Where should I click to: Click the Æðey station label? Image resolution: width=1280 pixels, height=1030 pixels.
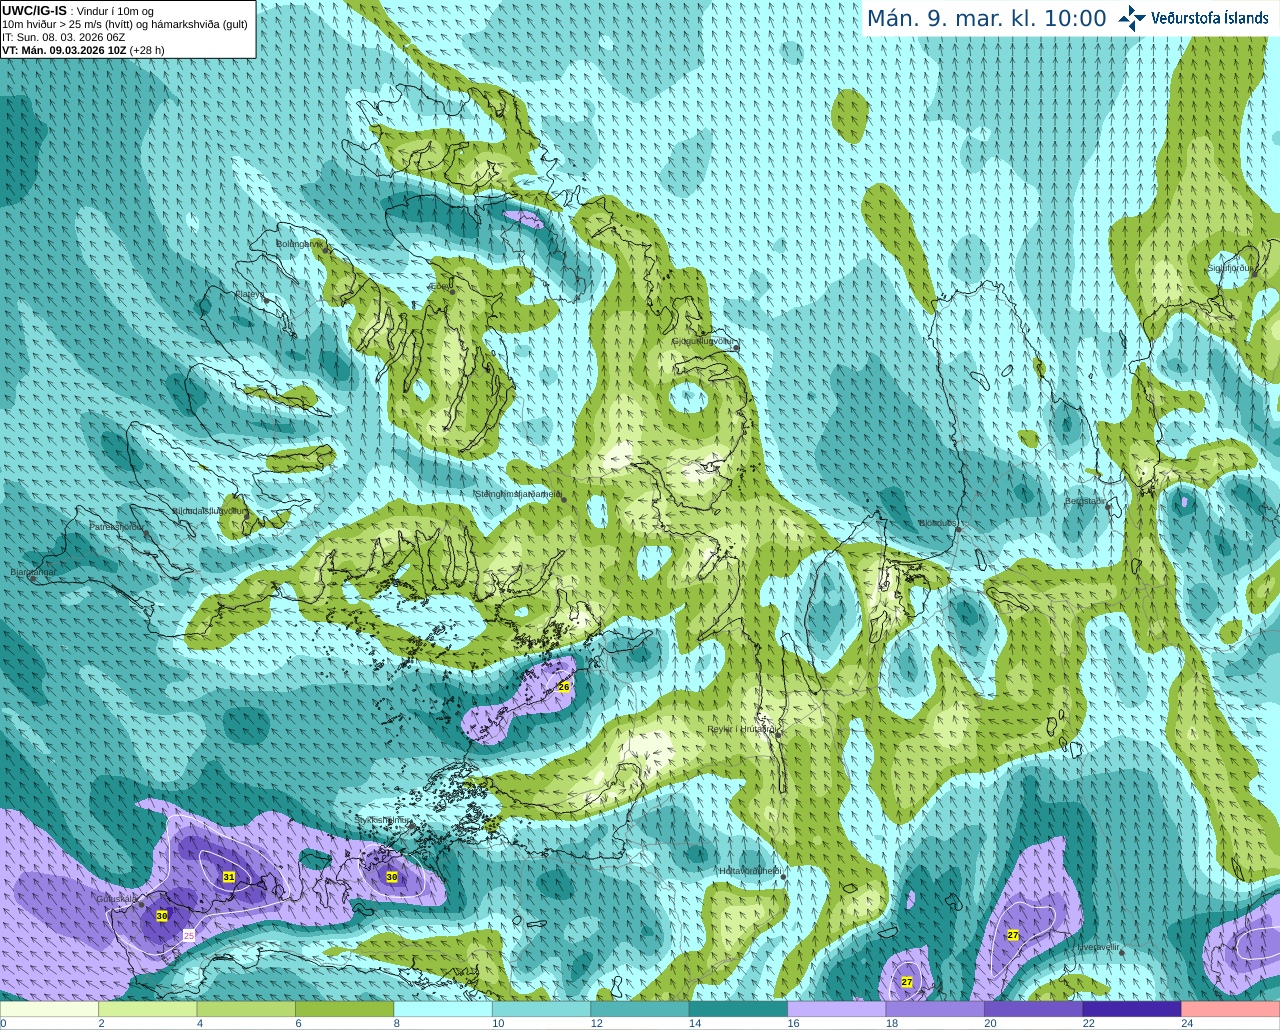(441, 286)
